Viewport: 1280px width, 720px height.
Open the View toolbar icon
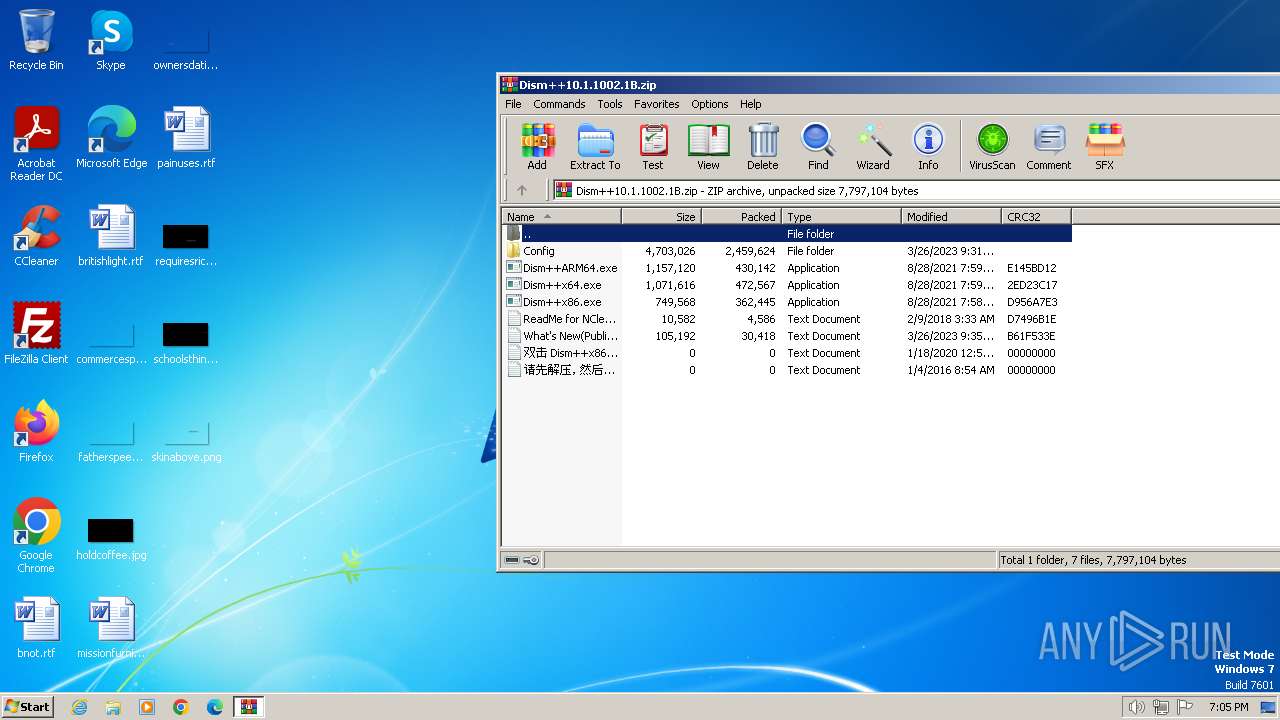[708, 146]
